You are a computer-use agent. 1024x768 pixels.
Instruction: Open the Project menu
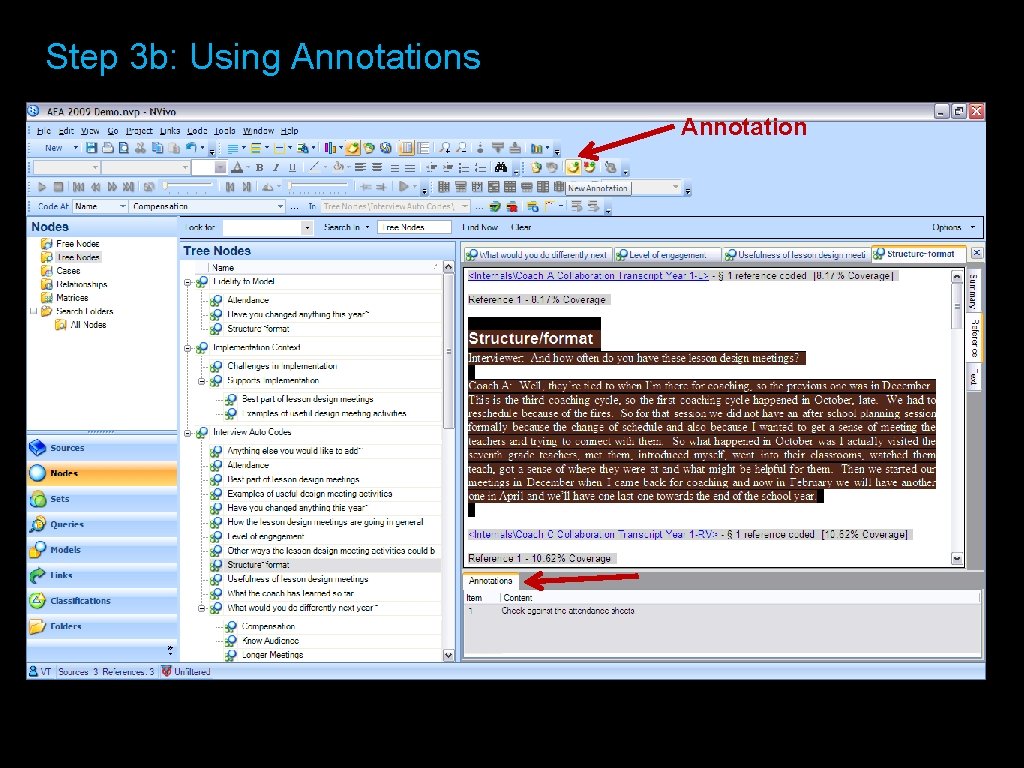(139, 131)
